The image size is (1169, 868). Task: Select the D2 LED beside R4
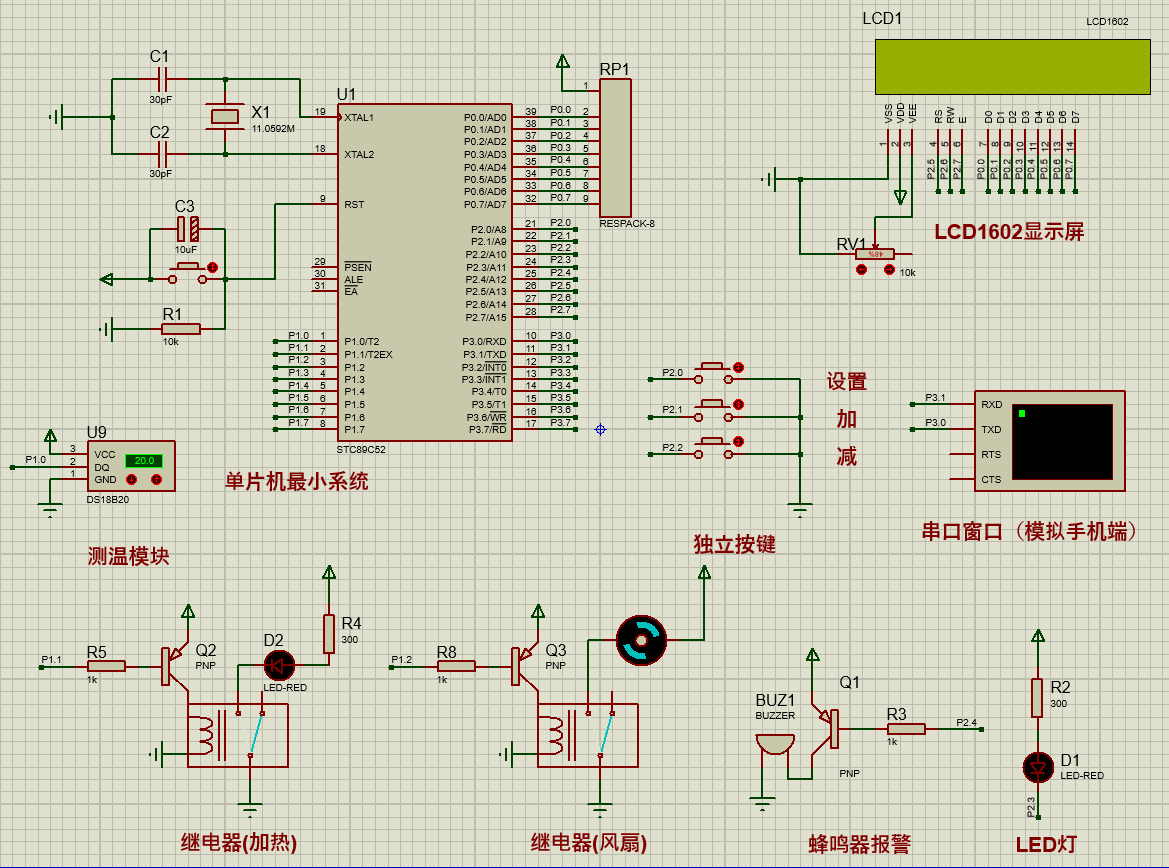click(x=277, y=664)
